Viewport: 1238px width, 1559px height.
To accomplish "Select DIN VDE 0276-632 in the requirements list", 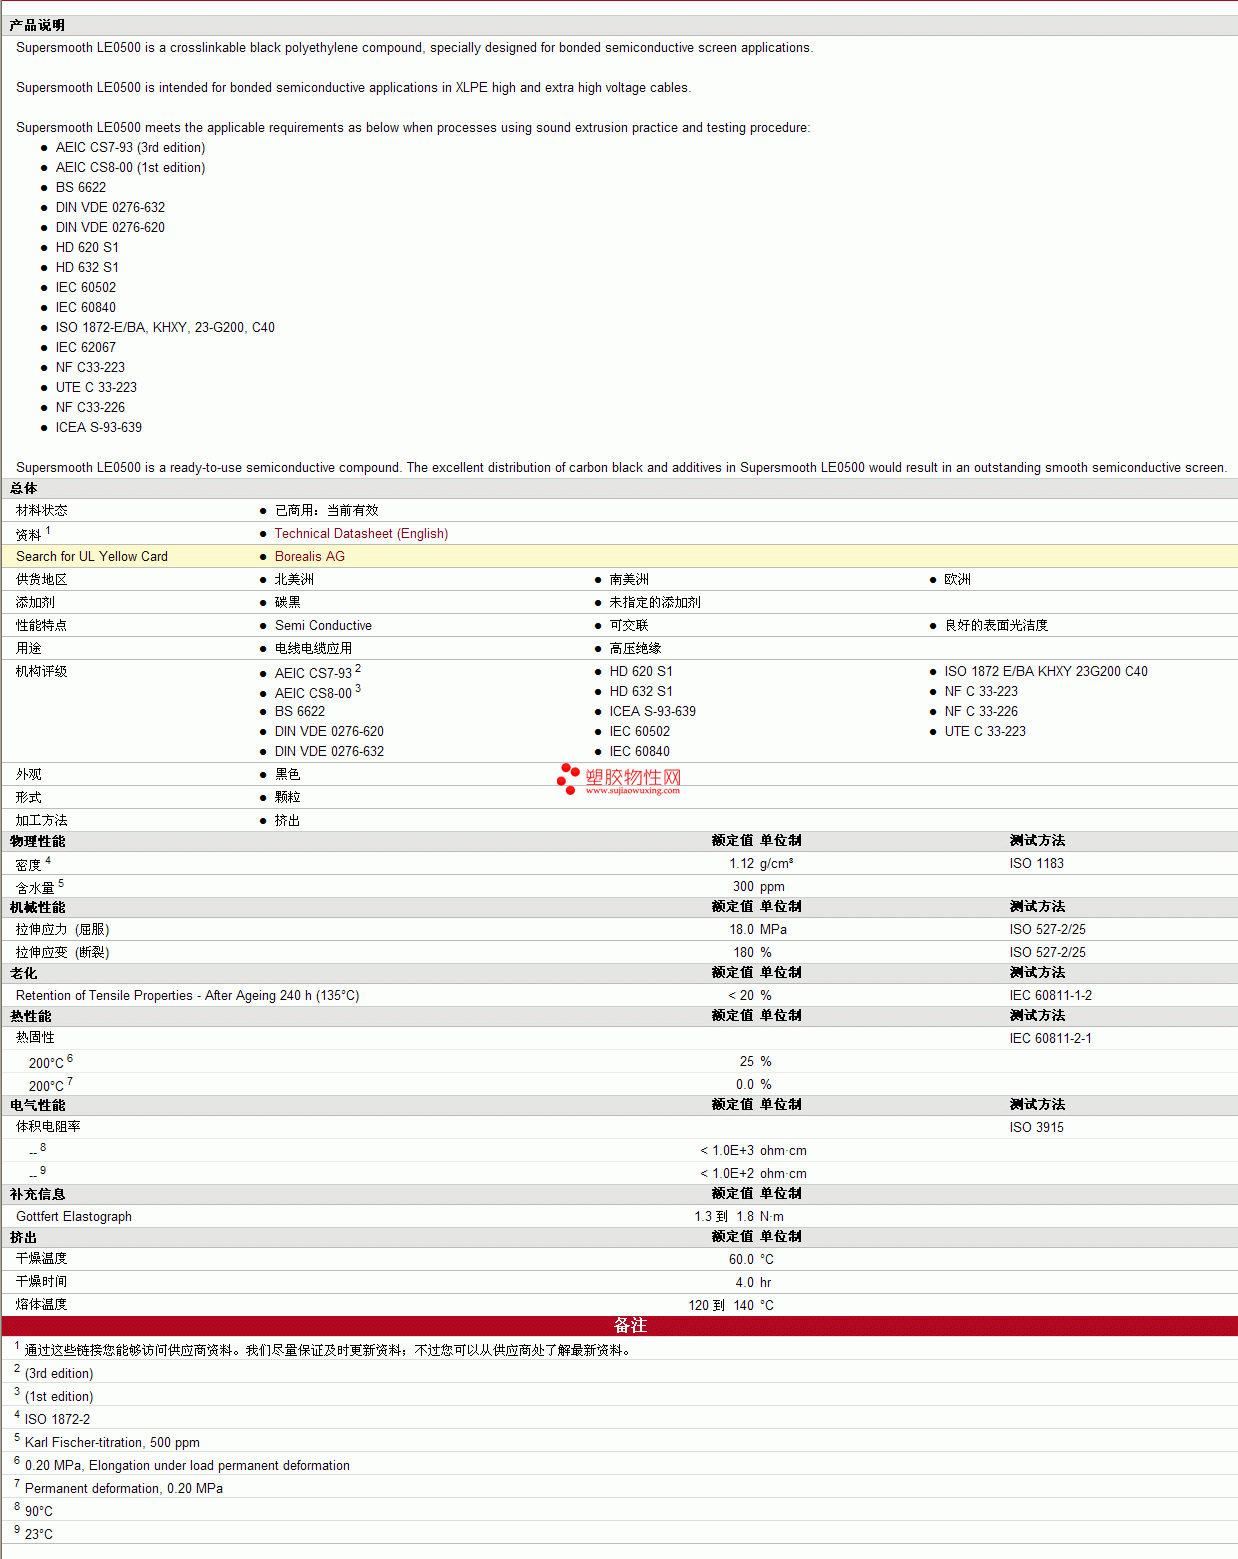I will 110,208.
